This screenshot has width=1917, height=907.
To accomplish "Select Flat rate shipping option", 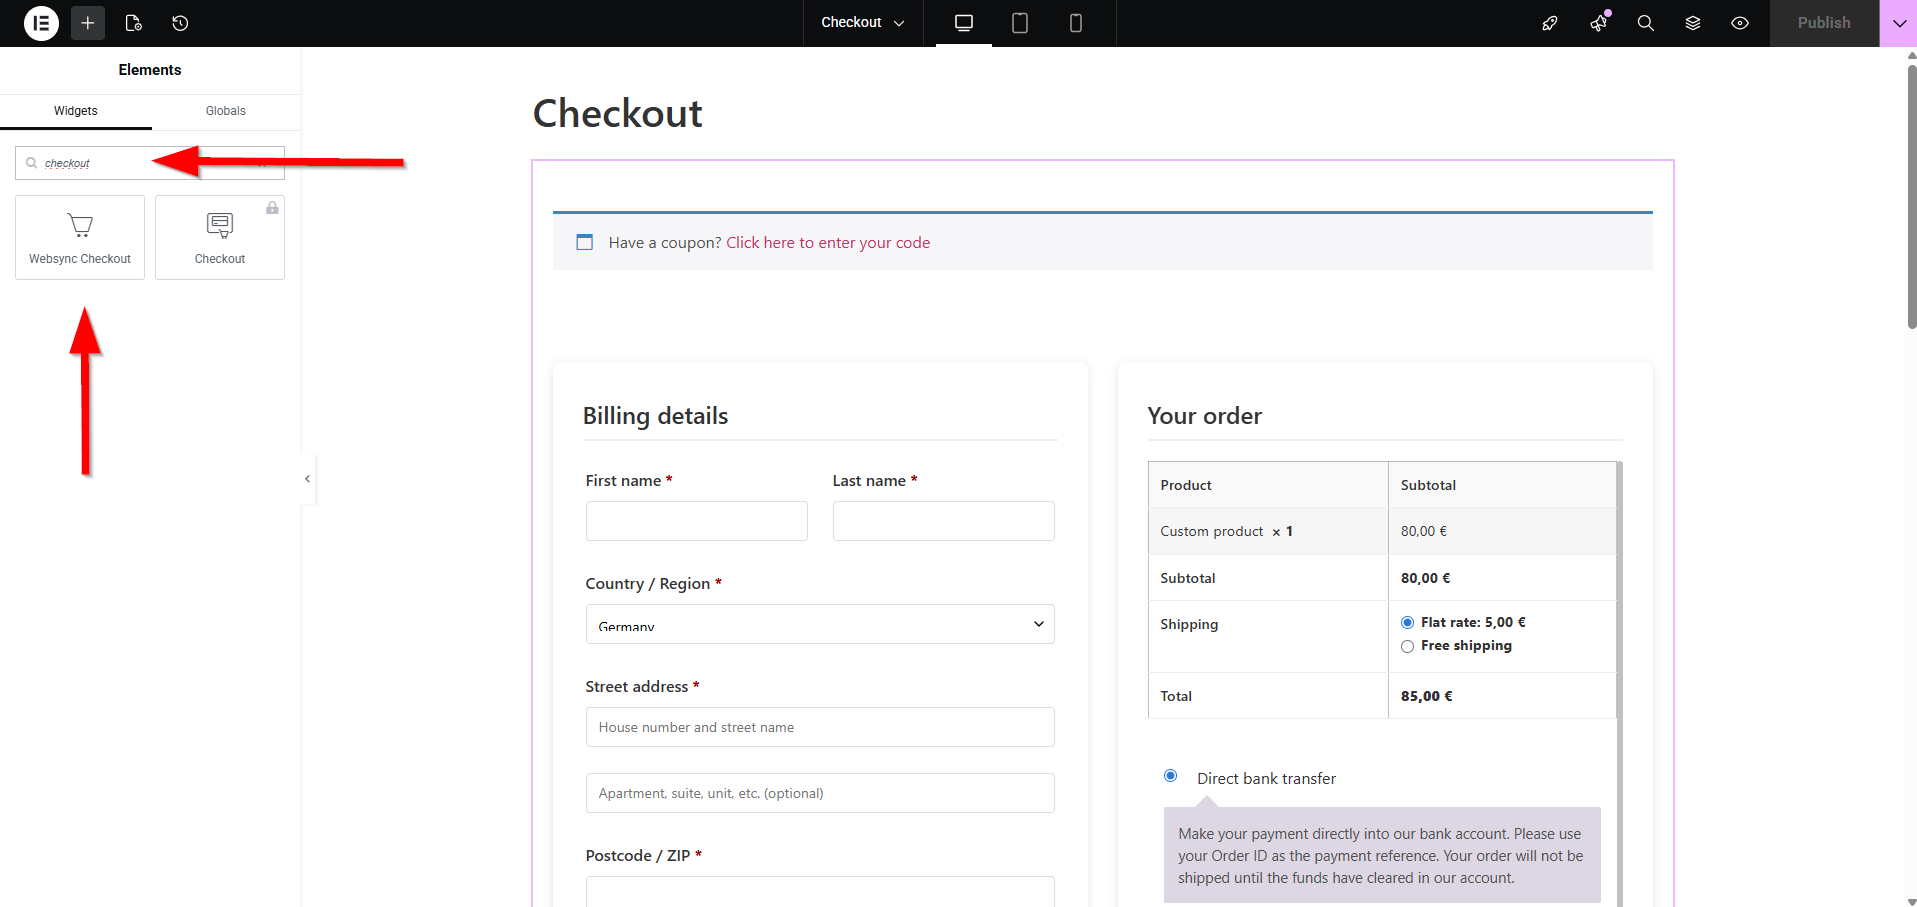I will [1407, 622].
